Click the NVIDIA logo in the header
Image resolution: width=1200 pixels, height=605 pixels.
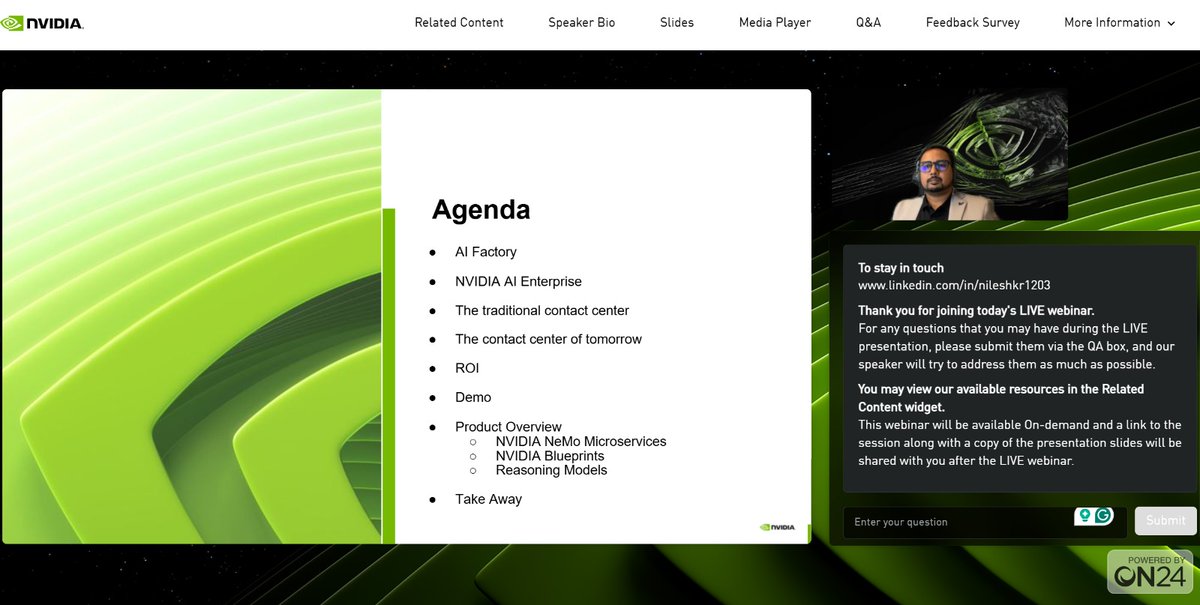[x=42, y=22]
